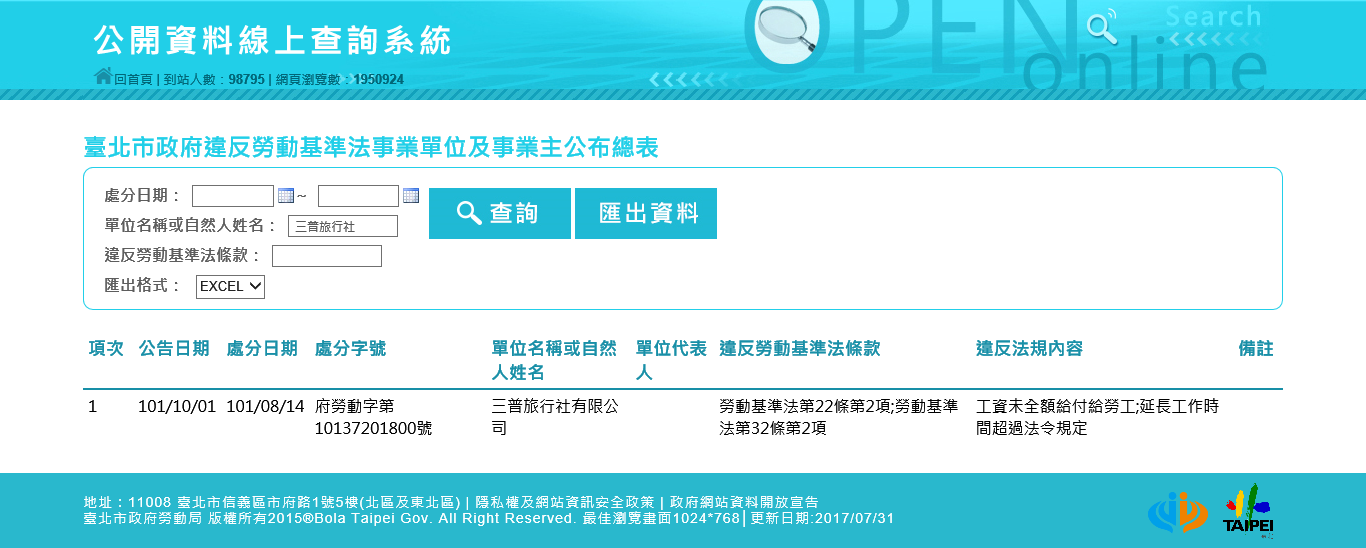Open the start date calendar picker

pyautogui.click(x=285, y=195)
